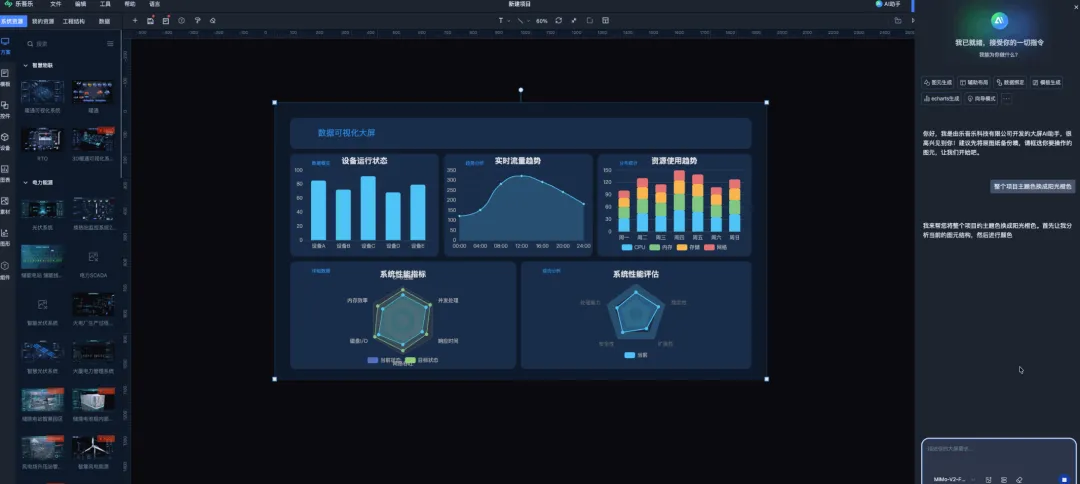
Task: Click the 实时流量趋势 area chart
Action: [x=518, y=204]
